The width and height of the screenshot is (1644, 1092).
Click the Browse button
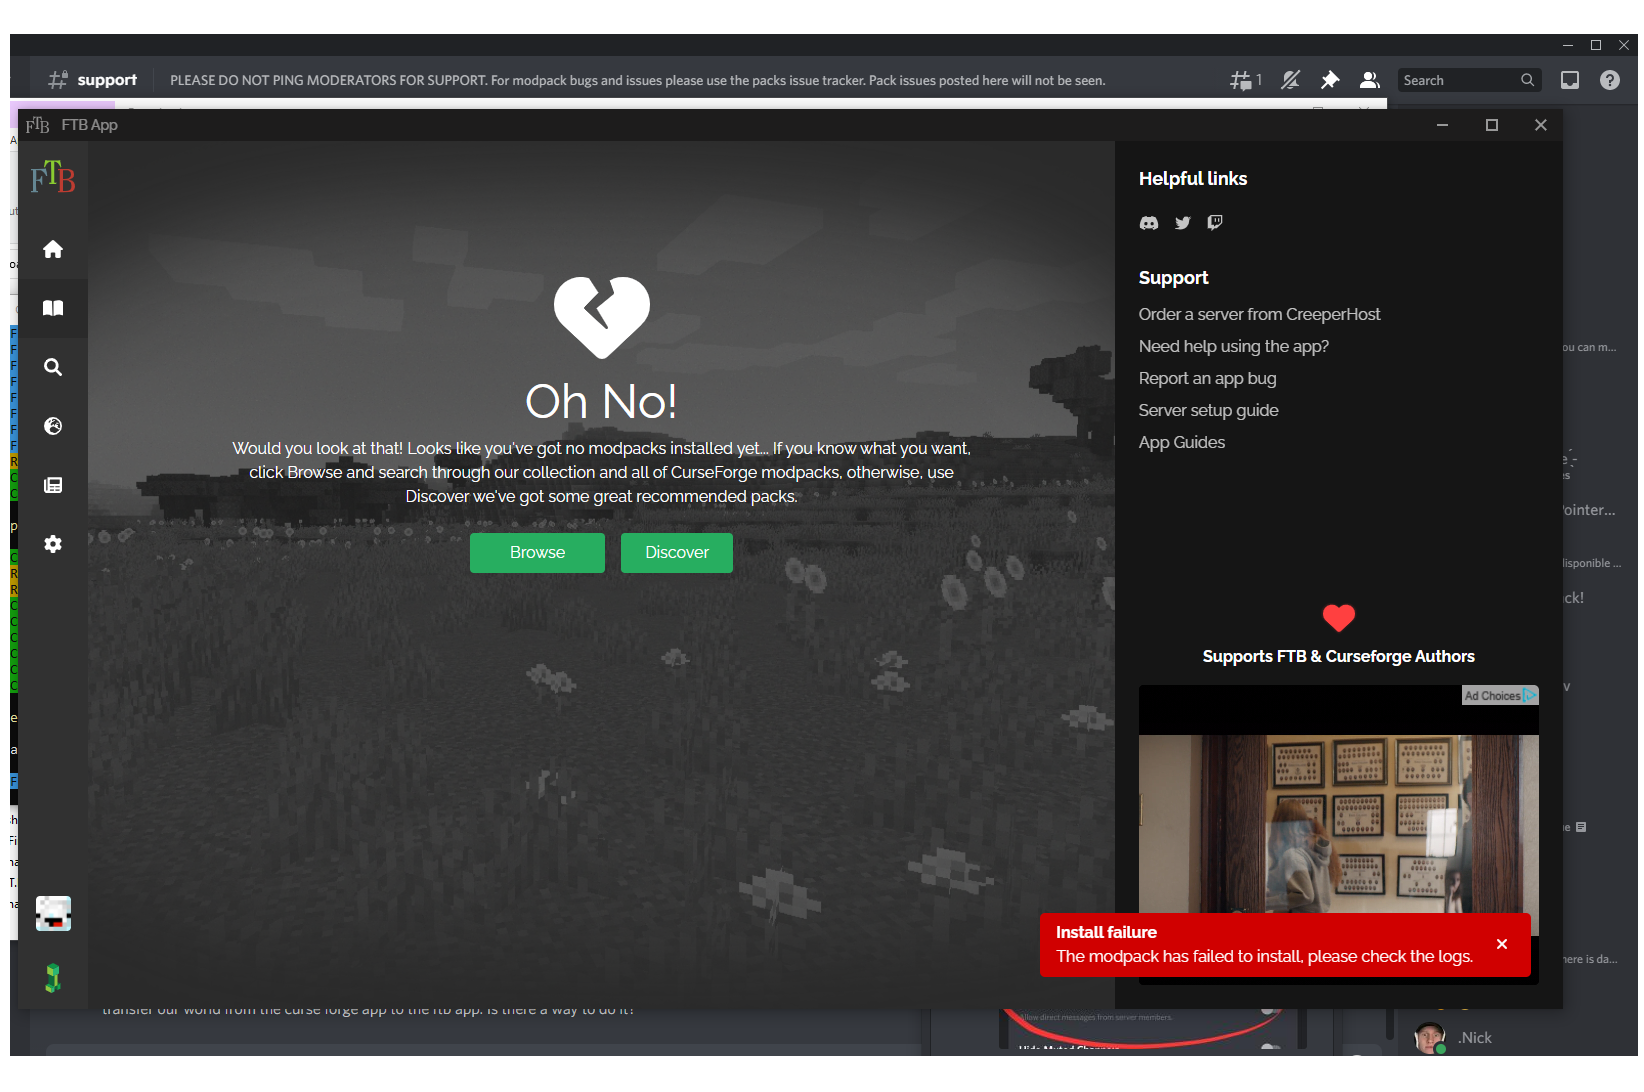[537, 553]
